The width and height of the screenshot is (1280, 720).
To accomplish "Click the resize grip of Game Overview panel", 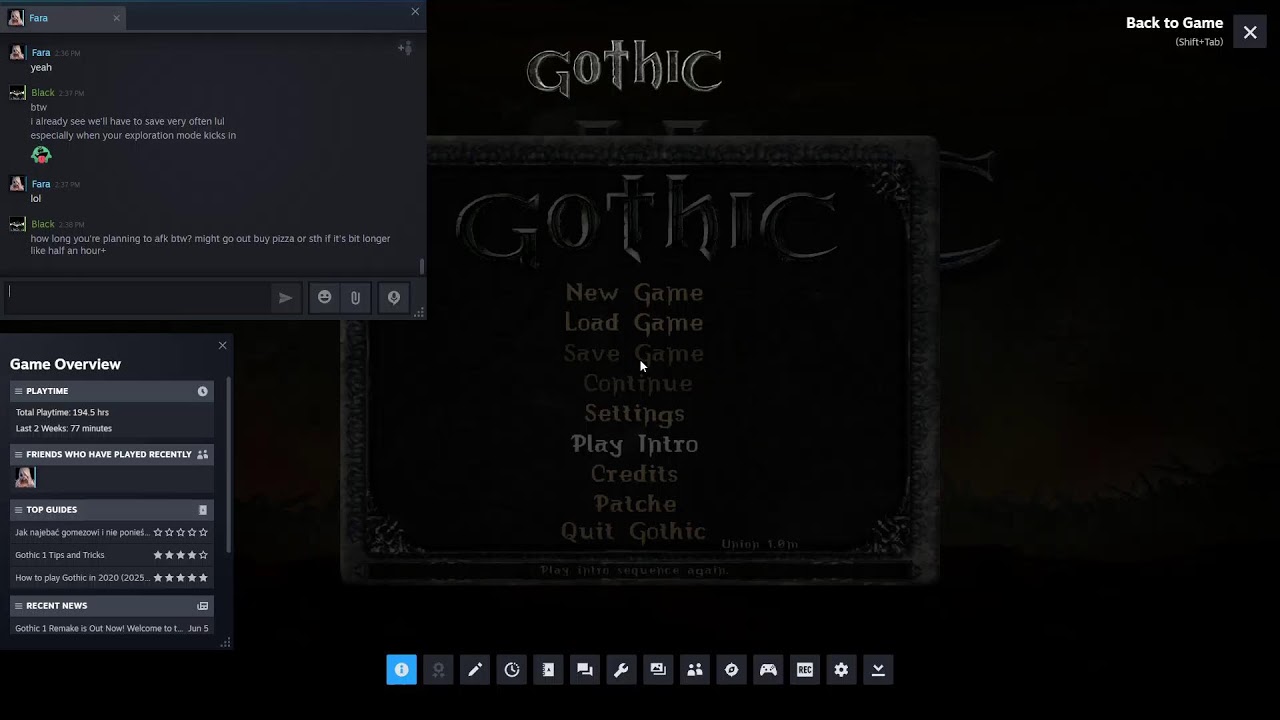I will pos(225,643).
